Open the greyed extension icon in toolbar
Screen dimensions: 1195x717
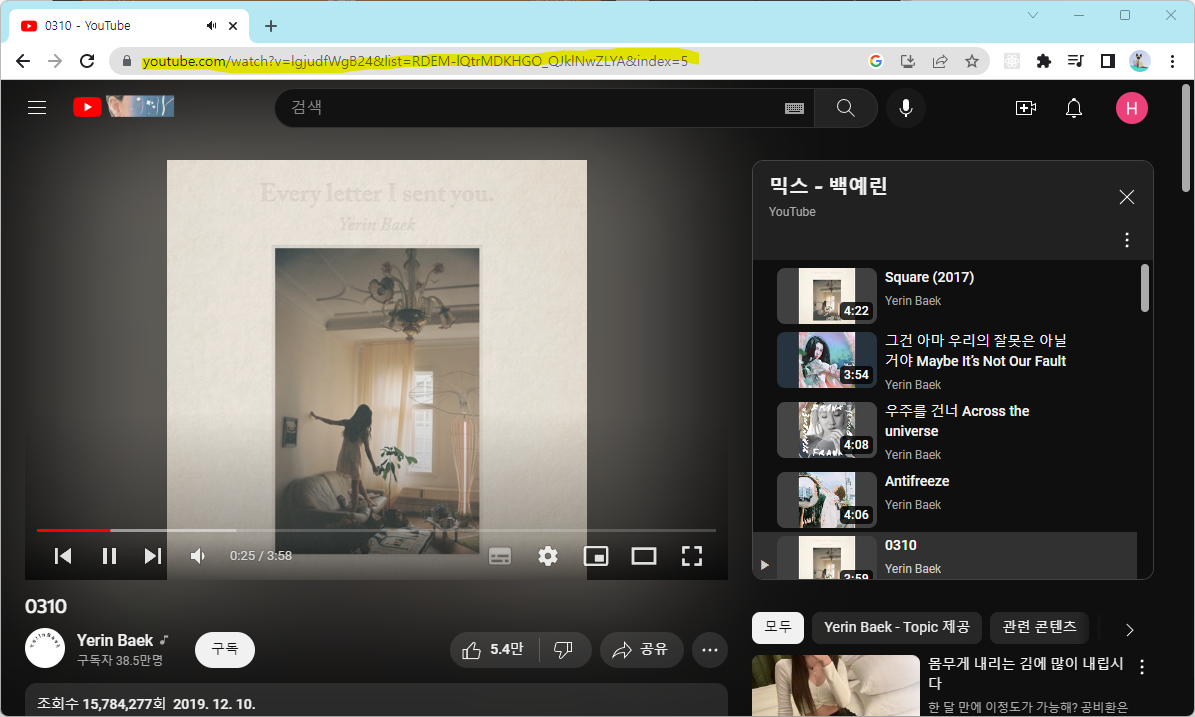click(x=1012, y=61)
